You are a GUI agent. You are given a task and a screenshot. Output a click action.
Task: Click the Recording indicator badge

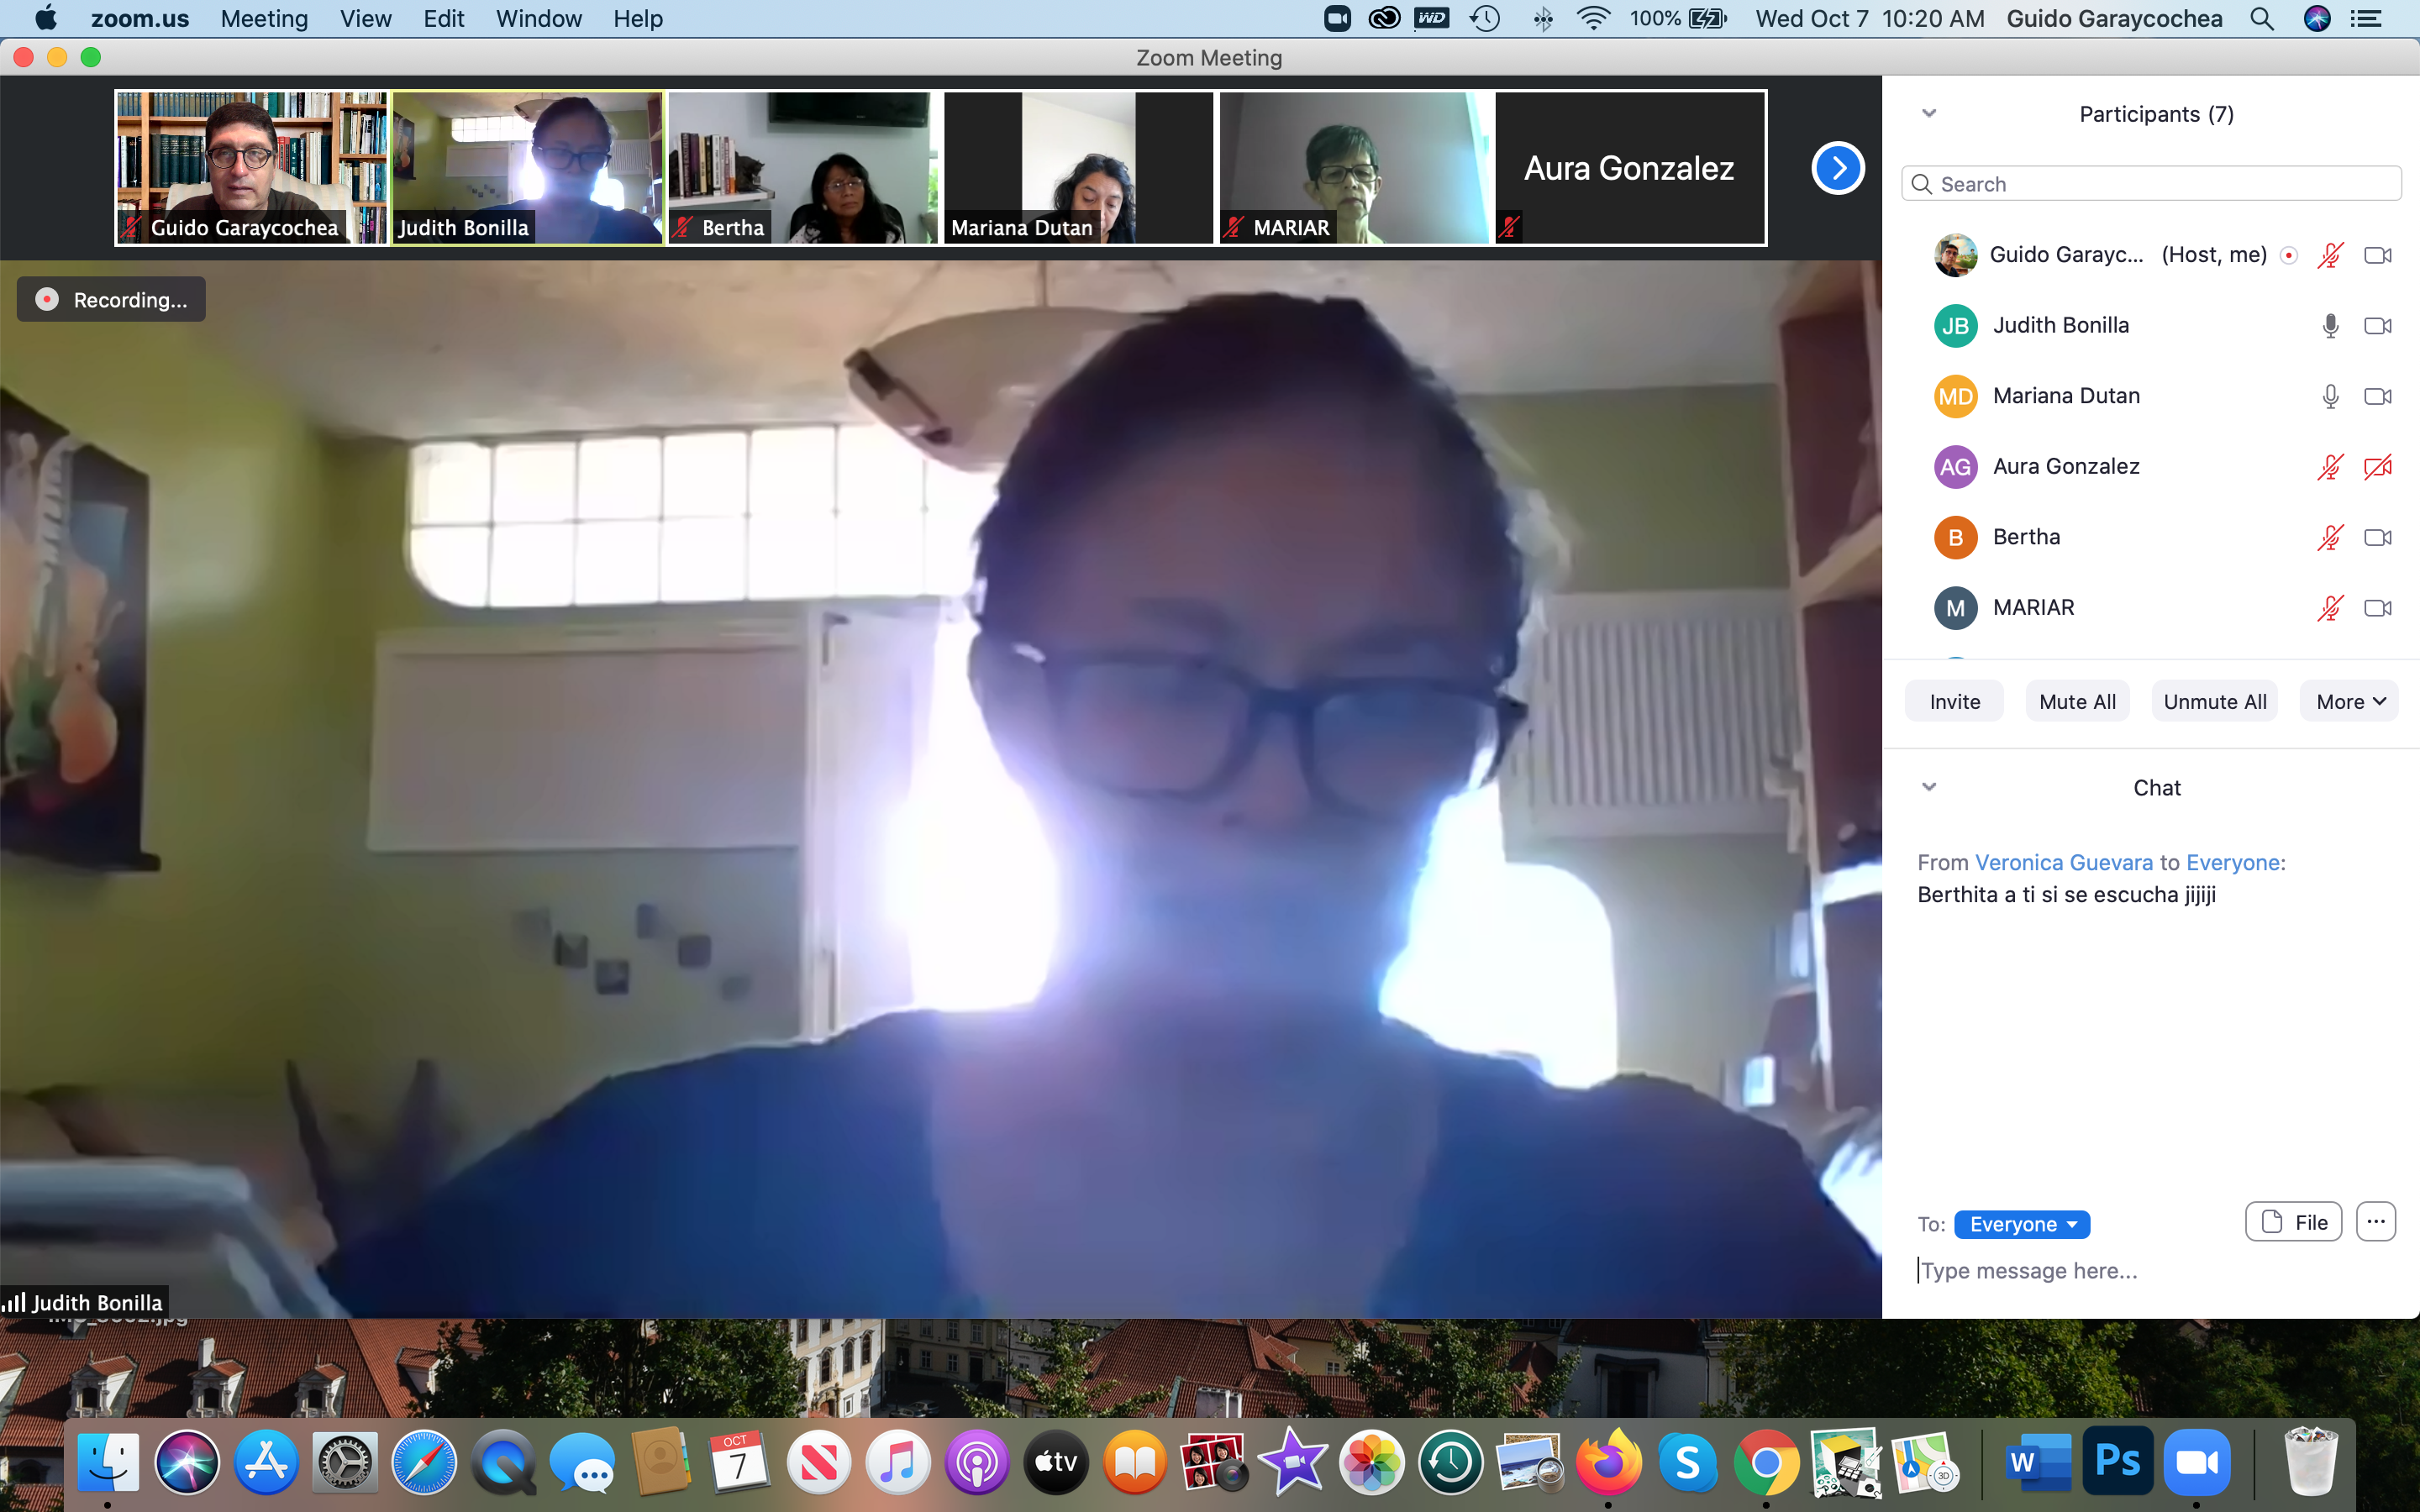(x=111, y=299)
